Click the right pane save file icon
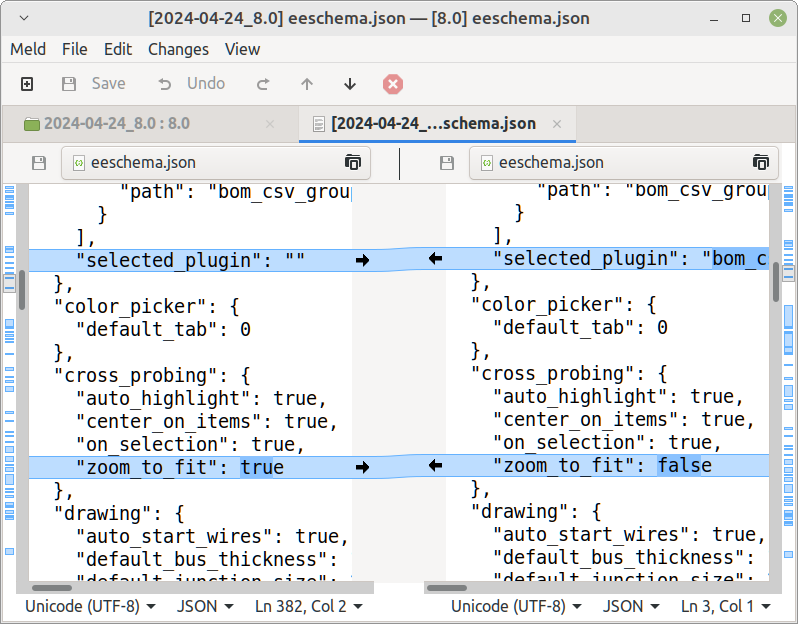This screenshot has width=798, height=624. (x=447, y=163)
